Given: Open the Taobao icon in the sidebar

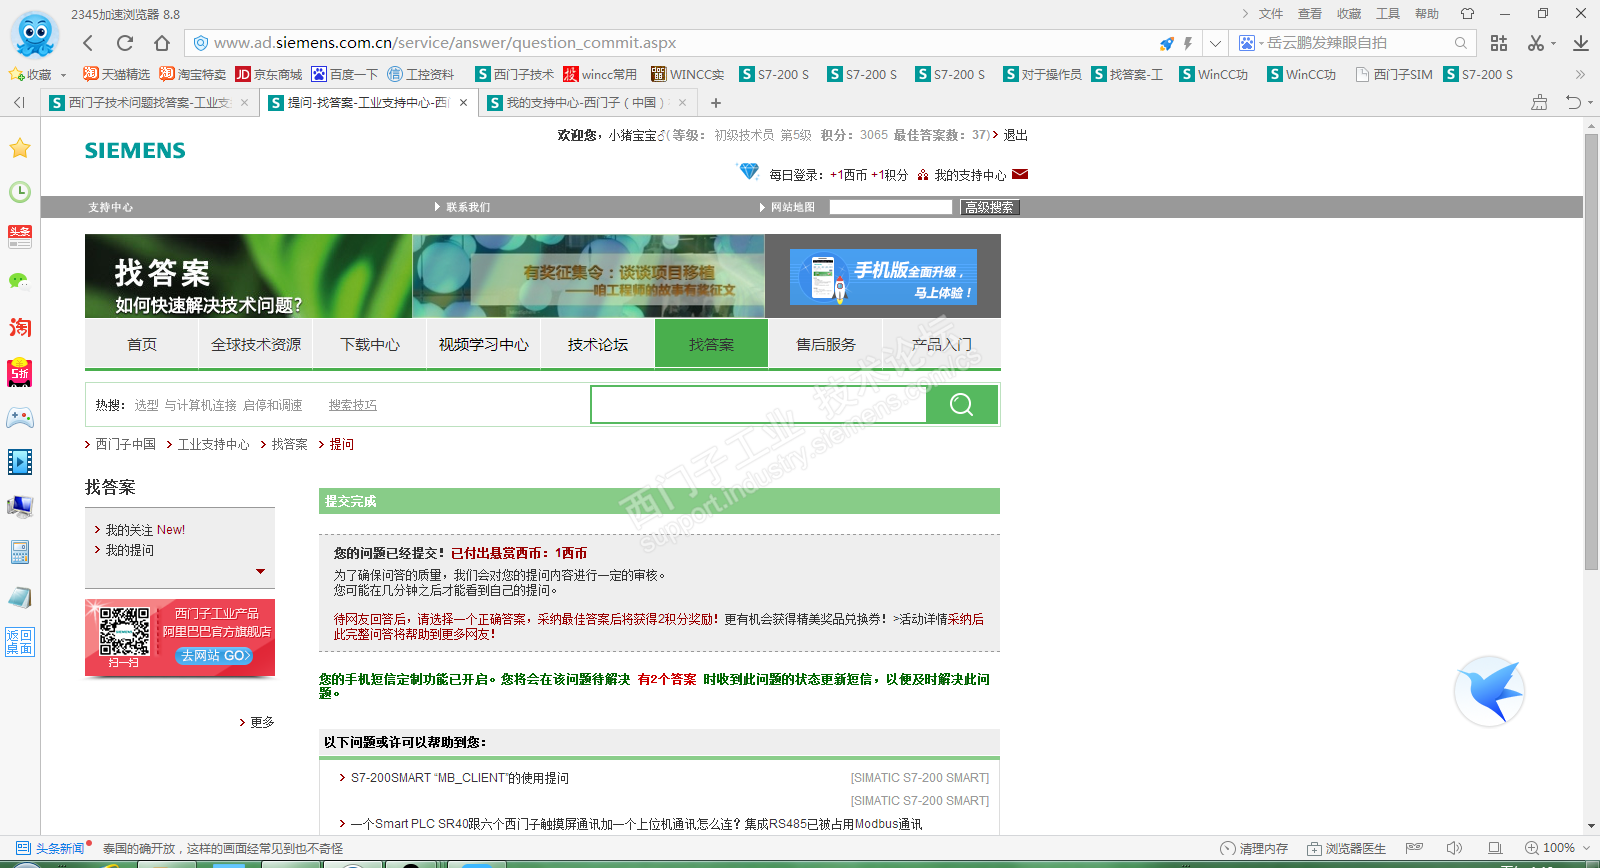Looking at the screenshot, I should pos(20,327).
